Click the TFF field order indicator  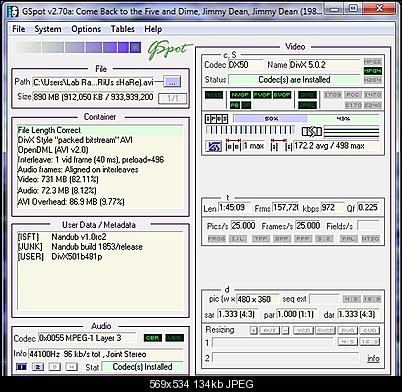[261, 239]
